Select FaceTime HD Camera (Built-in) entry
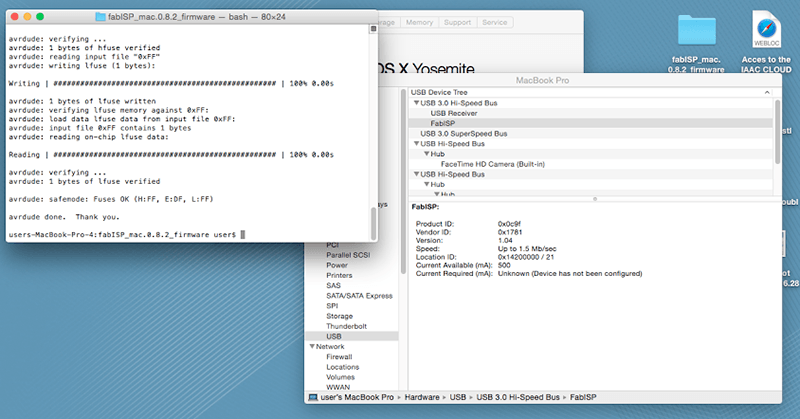The height and width of the screenshot is (419, 800). tap(493, 164)
